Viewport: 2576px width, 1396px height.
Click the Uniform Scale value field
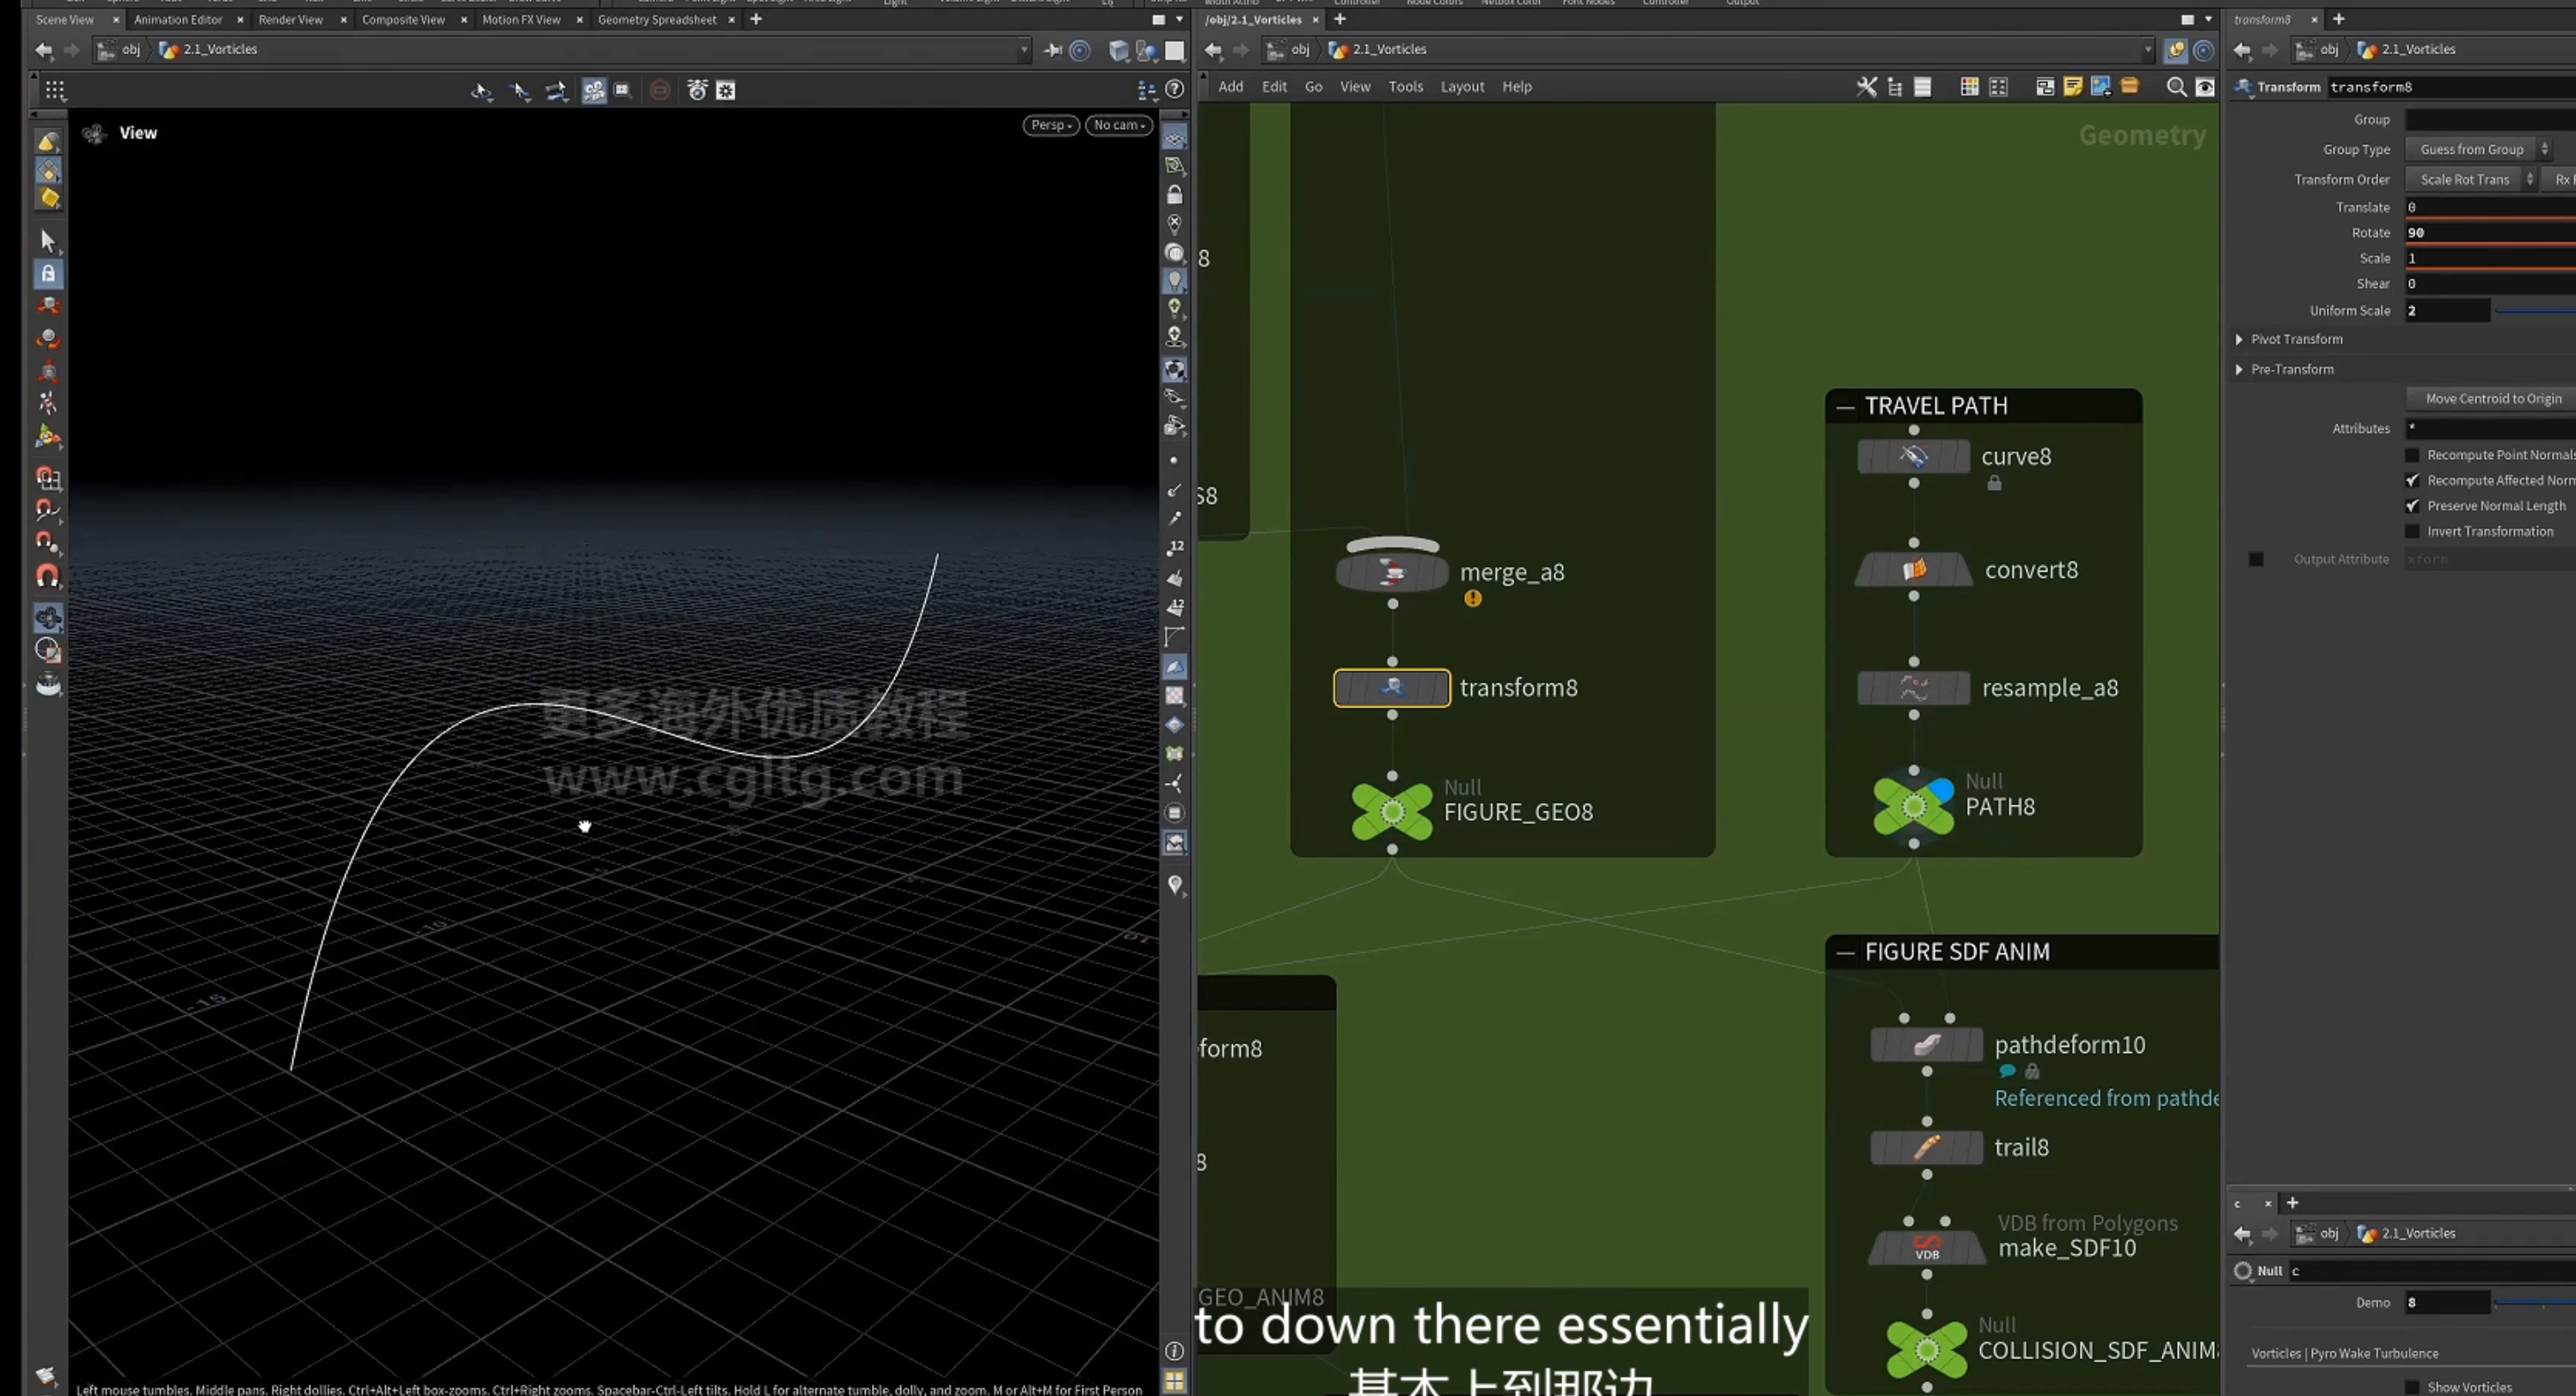pos(2446,311)
